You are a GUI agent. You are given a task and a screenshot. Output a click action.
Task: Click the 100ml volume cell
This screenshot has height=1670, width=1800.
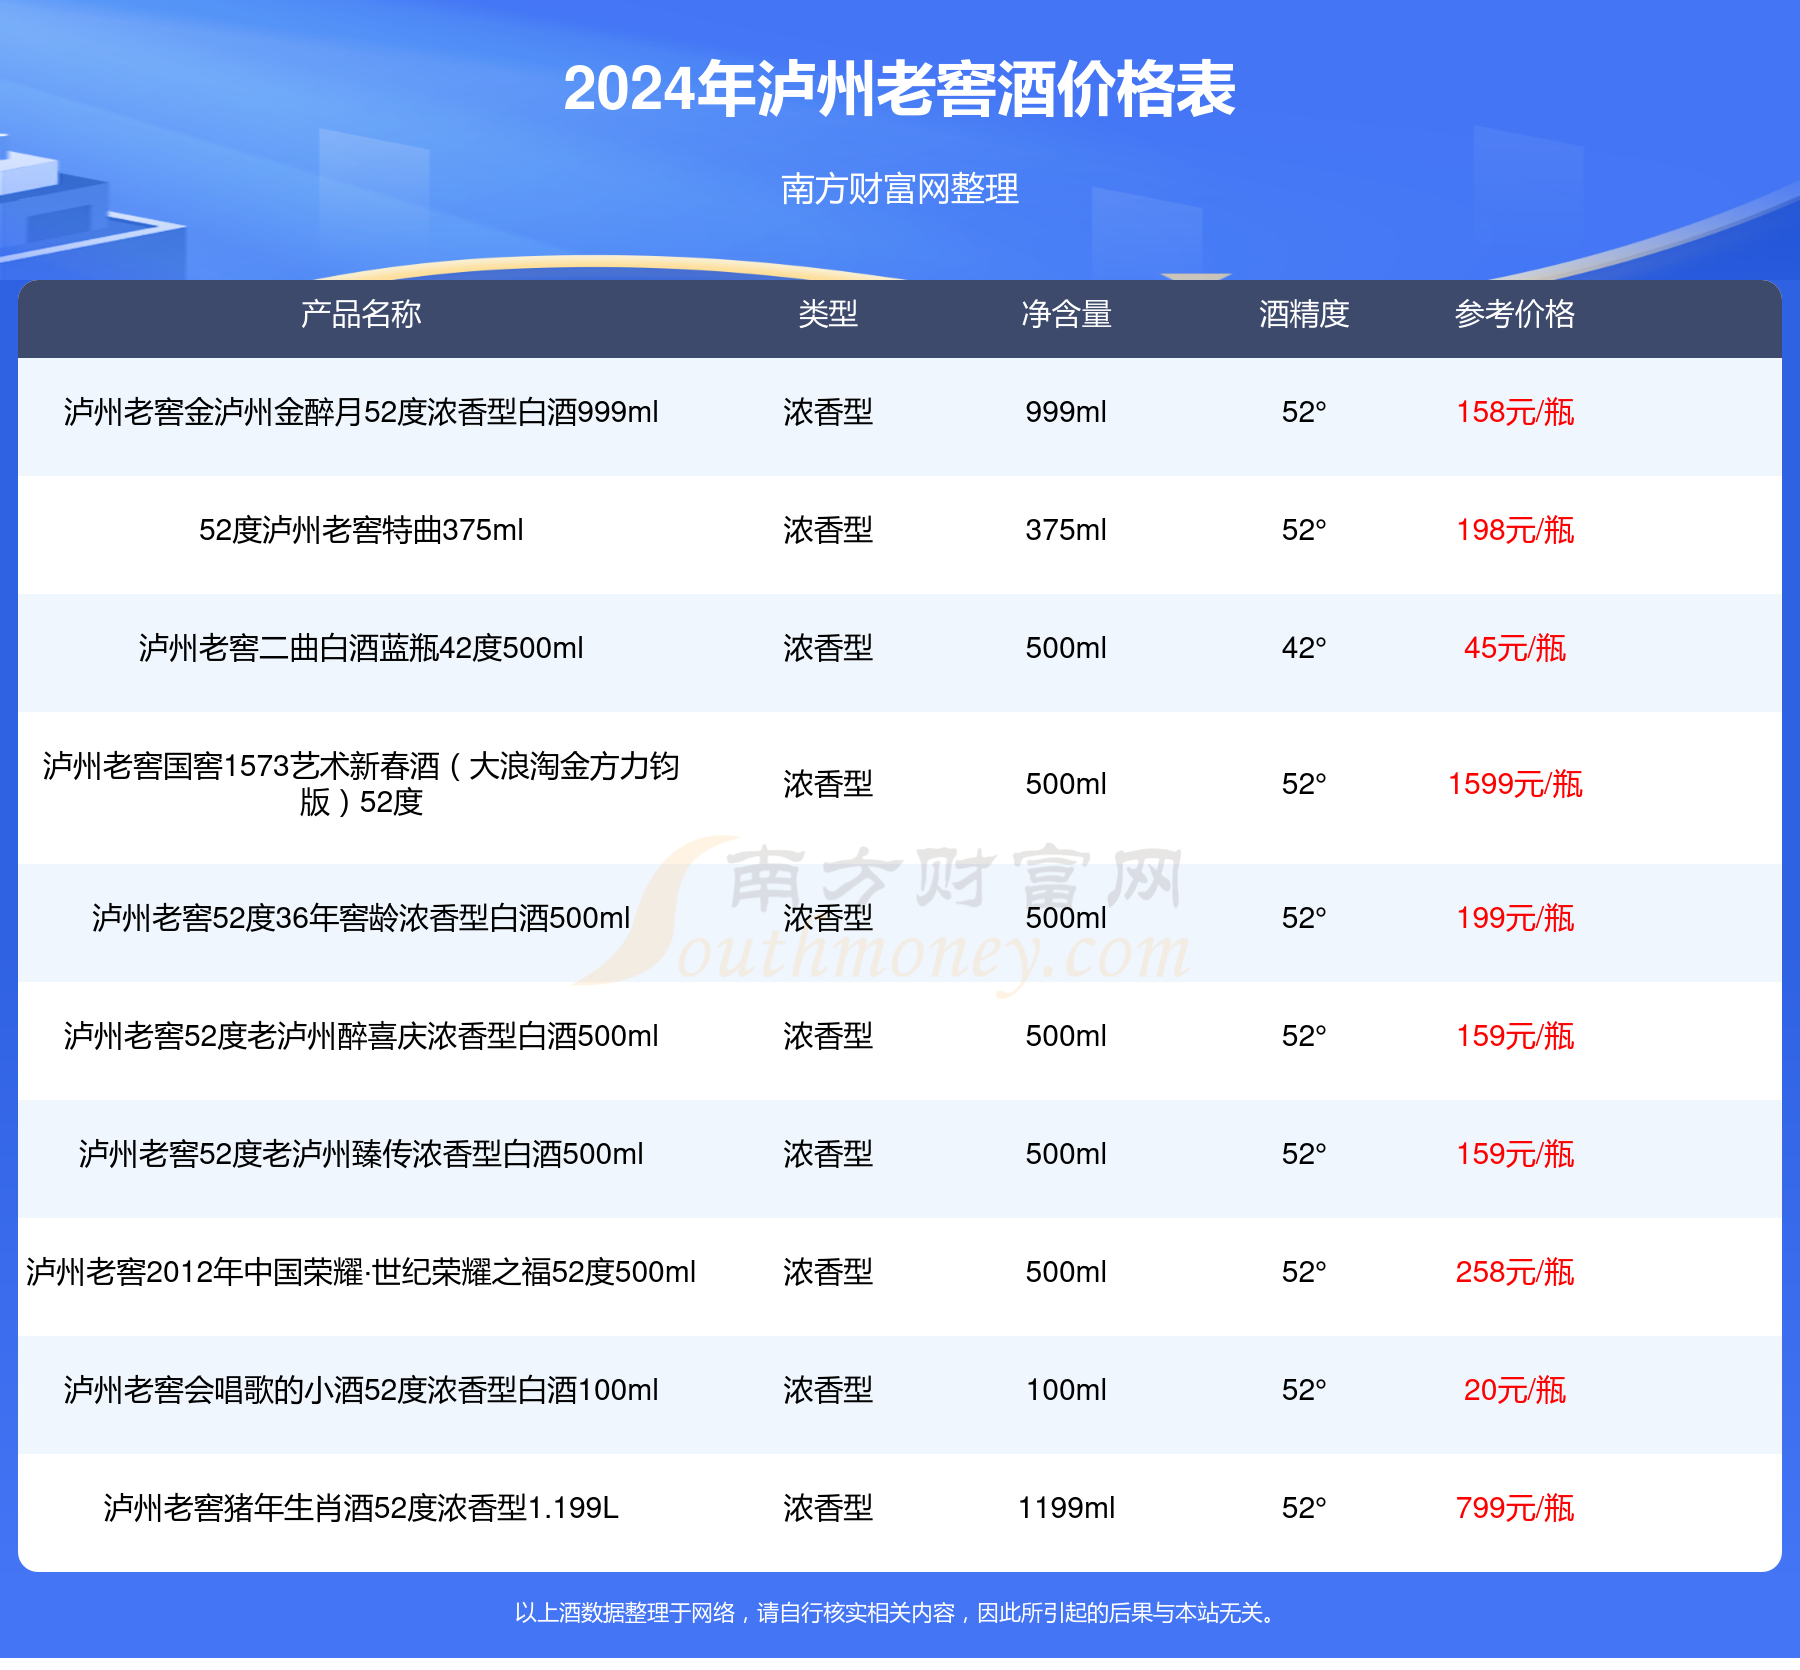coord(1066,1390)
